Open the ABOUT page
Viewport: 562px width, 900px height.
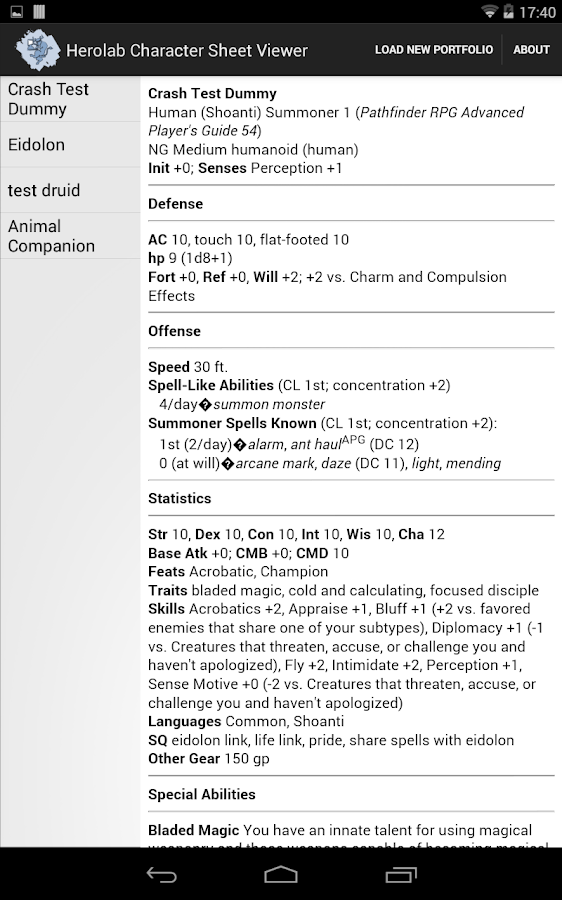(x=532, y=50)
